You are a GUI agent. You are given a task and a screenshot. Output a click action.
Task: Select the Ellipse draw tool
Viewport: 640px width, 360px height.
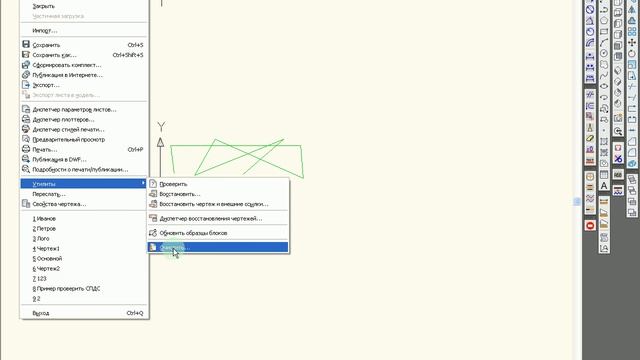(604, 86)
